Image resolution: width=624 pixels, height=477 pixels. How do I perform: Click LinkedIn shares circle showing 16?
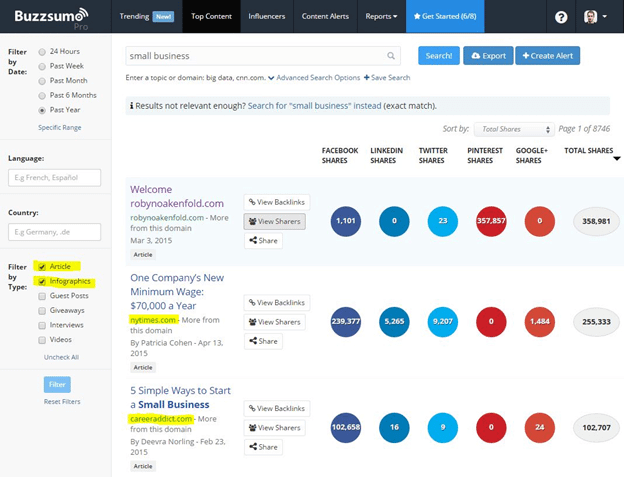click(394, 428)
